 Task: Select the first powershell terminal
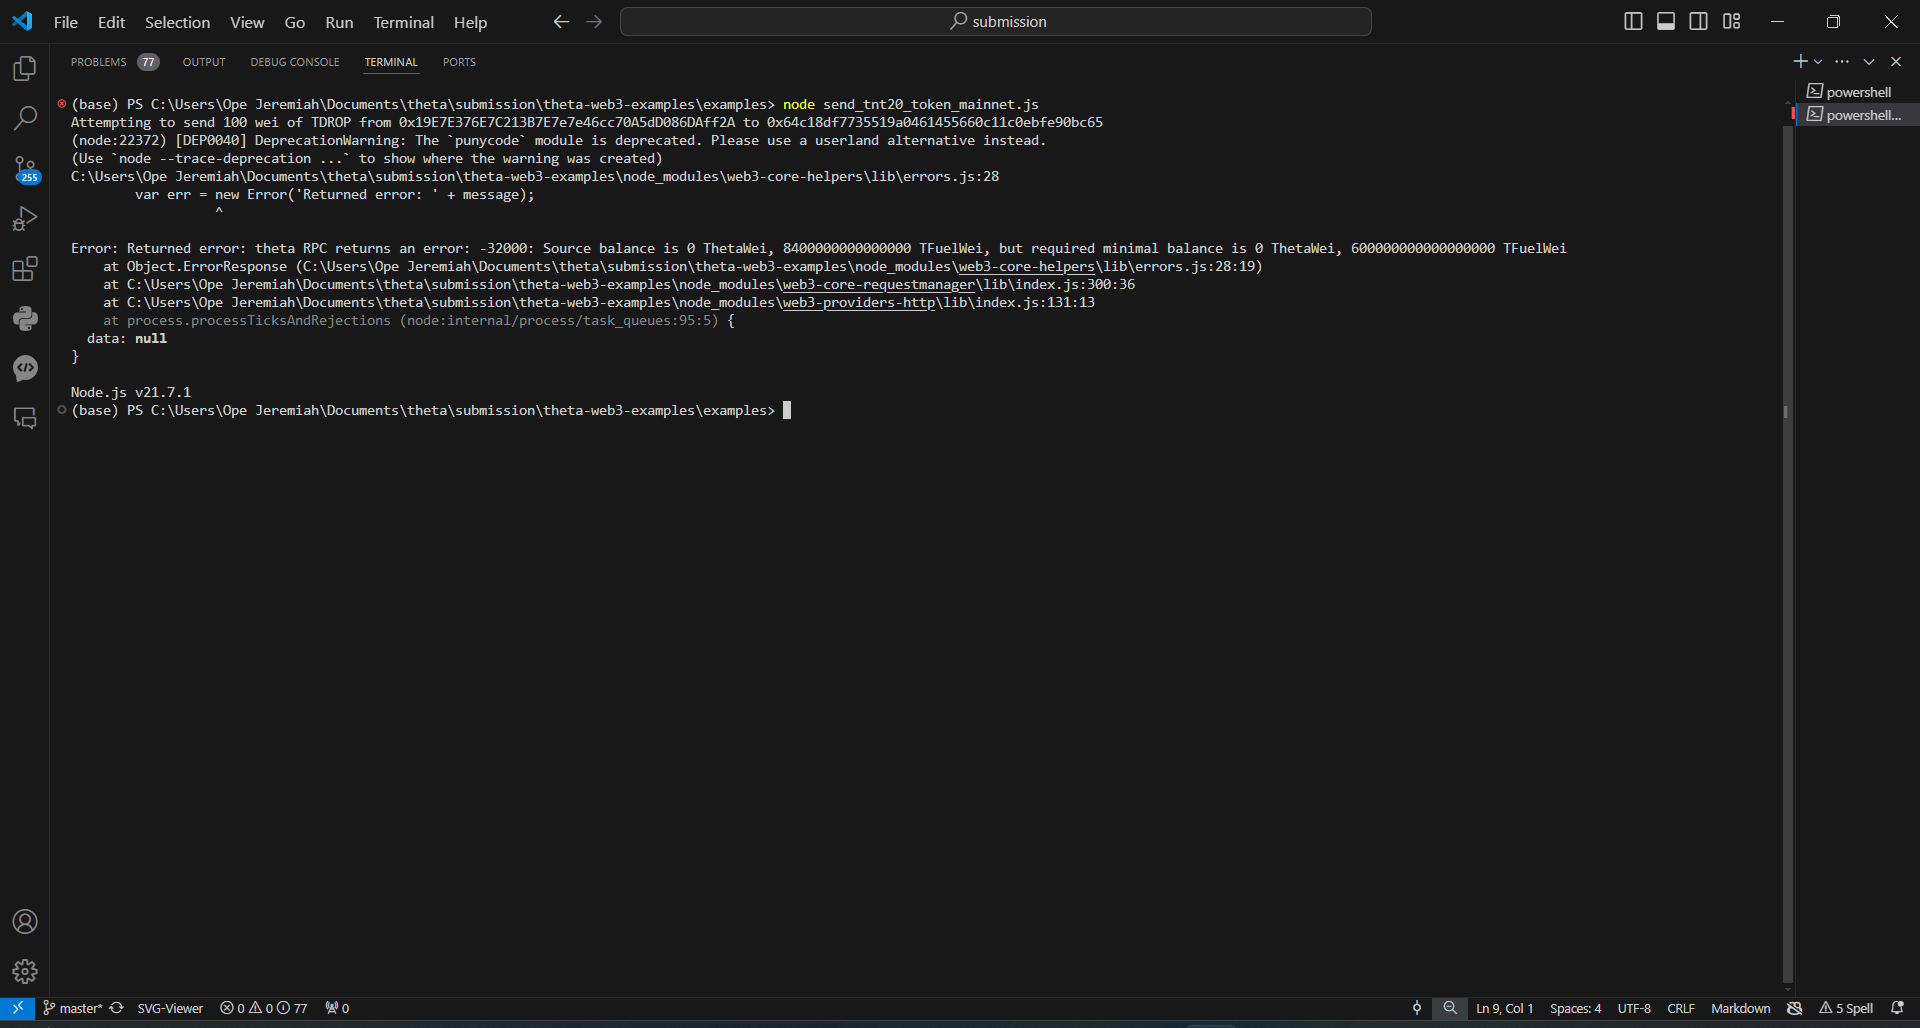(x=1856, y=92)
